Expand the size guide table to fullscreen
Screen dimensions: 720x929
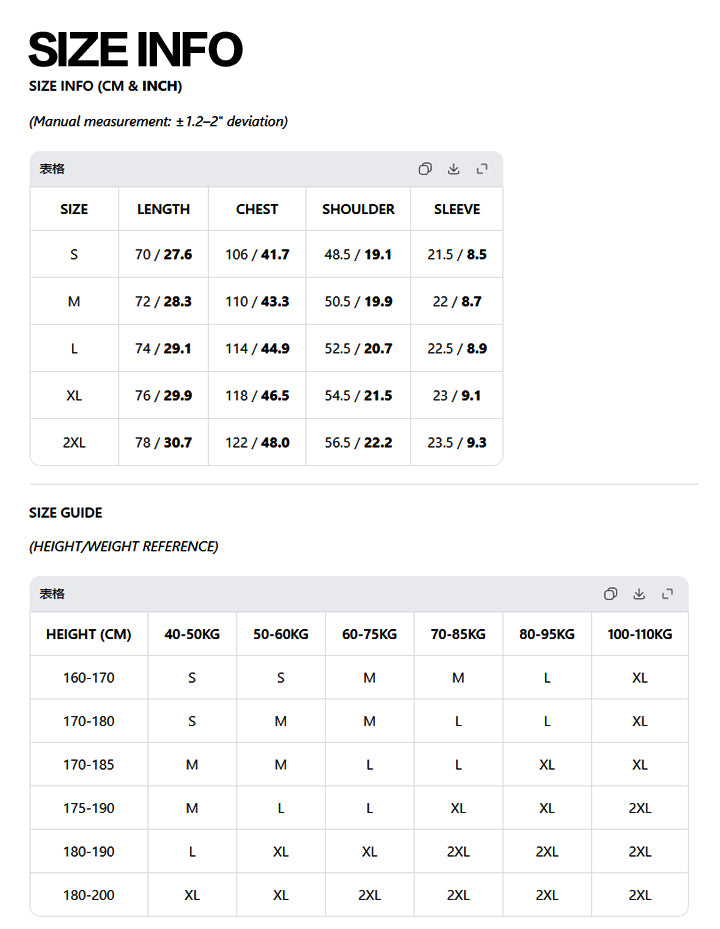pyautogui.click(x=667, y=594)
